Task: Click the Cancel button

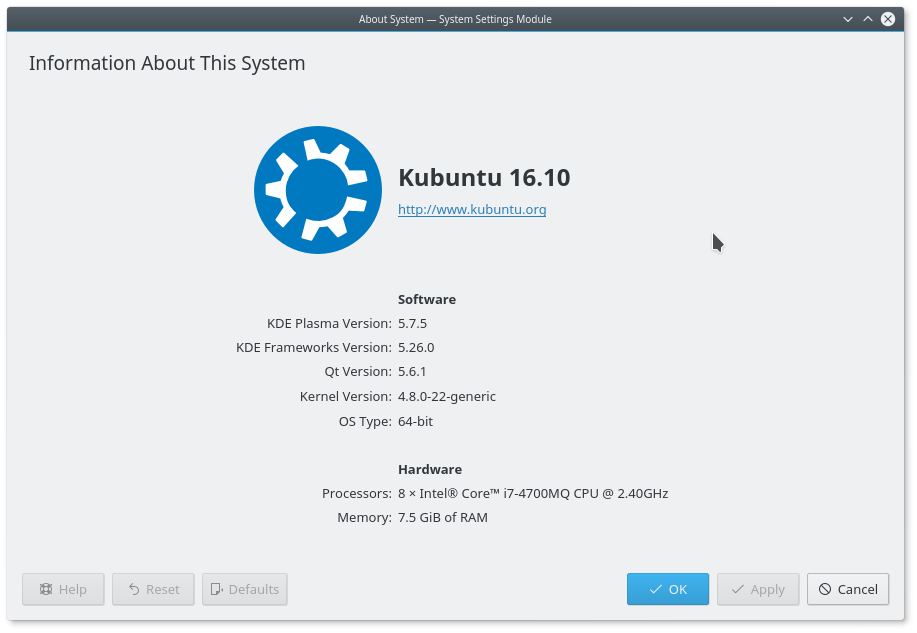Action: click(848, 589)
